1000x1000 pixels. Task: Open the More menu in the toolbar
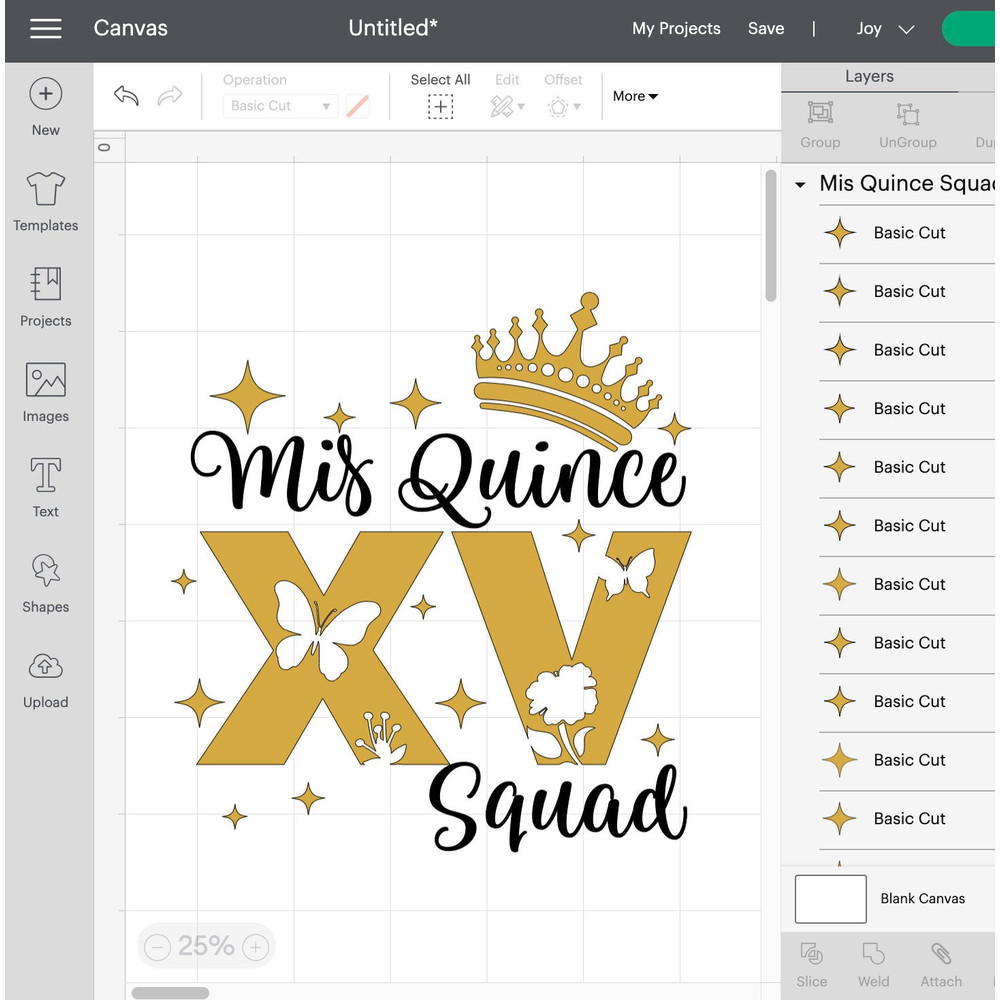tap(634, 96)
